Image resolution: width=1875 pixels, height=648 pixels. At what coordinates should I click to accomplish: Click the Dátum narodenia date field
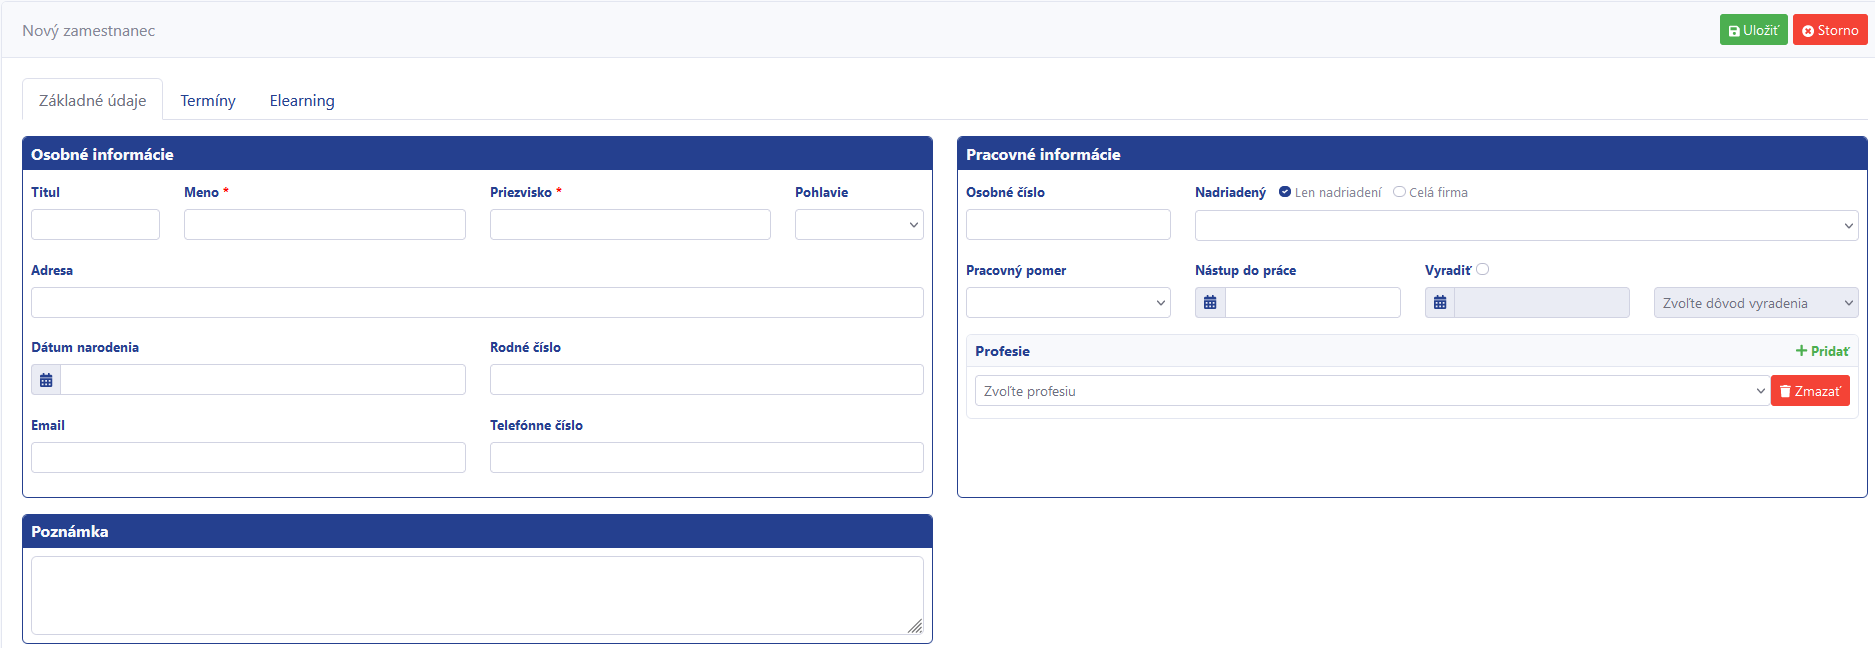[263, 380]
